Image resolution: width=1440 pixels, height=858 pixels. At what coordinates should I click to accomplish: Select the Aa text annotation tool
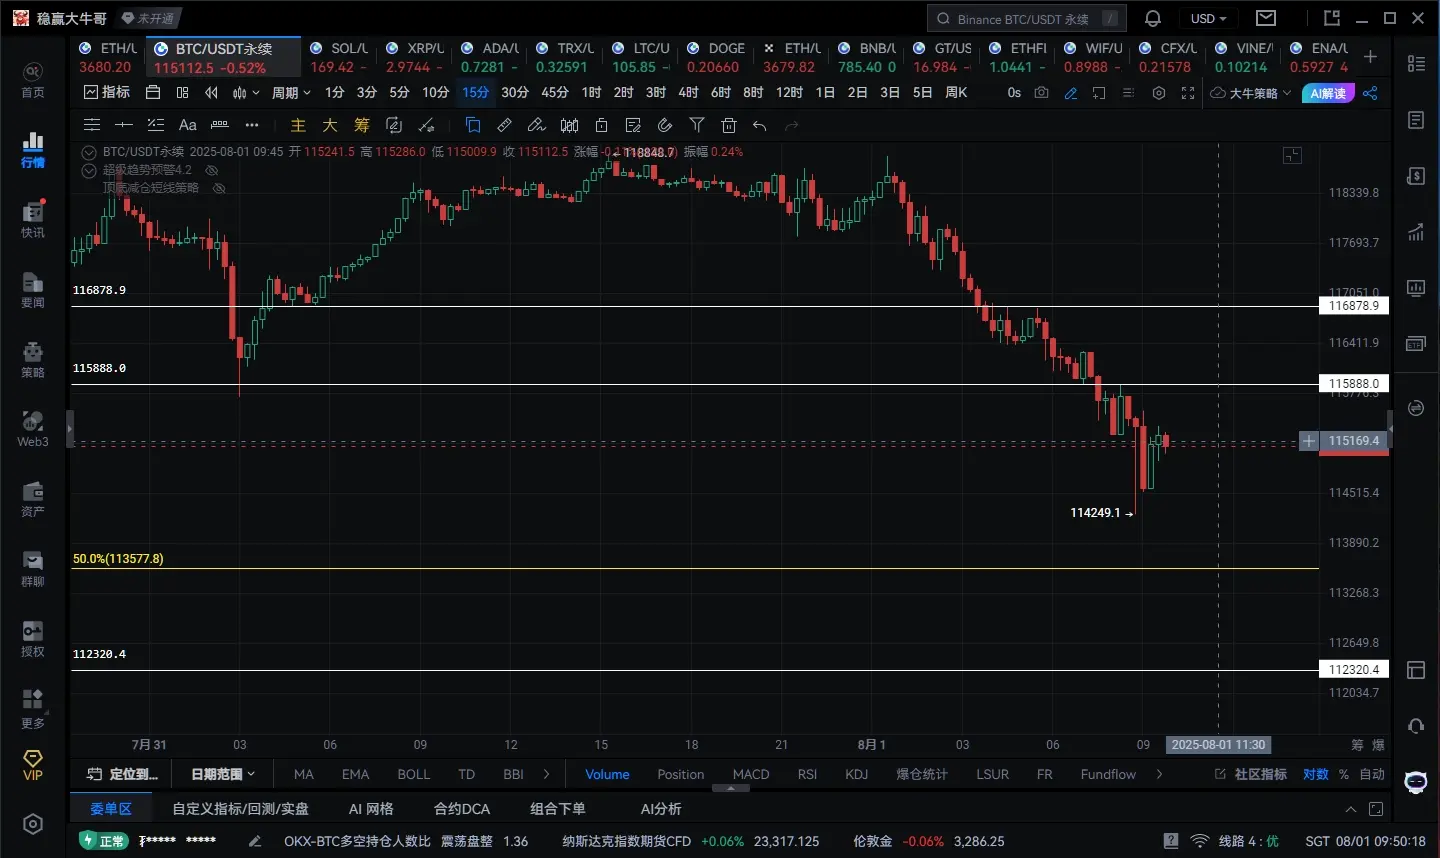coord(188,125)
